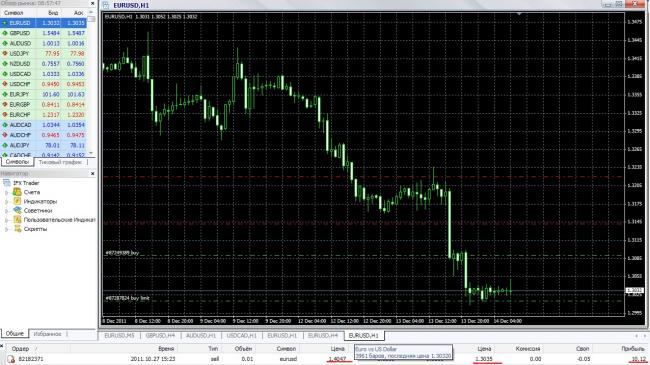This screenshot has height=365, width=650.
Task: Click the USDJPY symbol arrow icon
Action: (5, 54)
